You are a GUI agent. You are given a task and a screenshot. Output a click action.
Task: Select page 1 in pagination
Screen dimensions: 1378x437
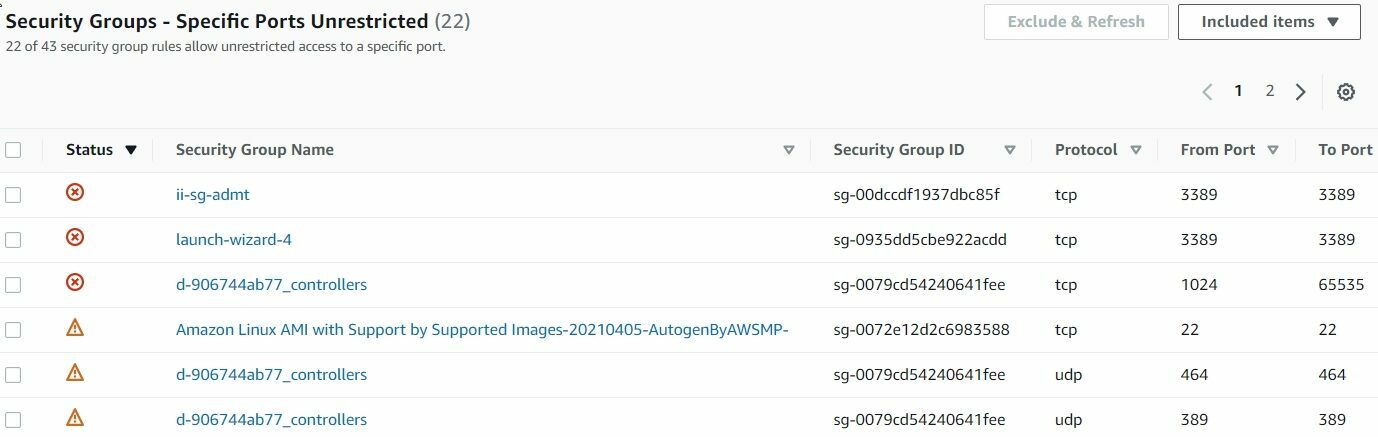point(1238,91)
